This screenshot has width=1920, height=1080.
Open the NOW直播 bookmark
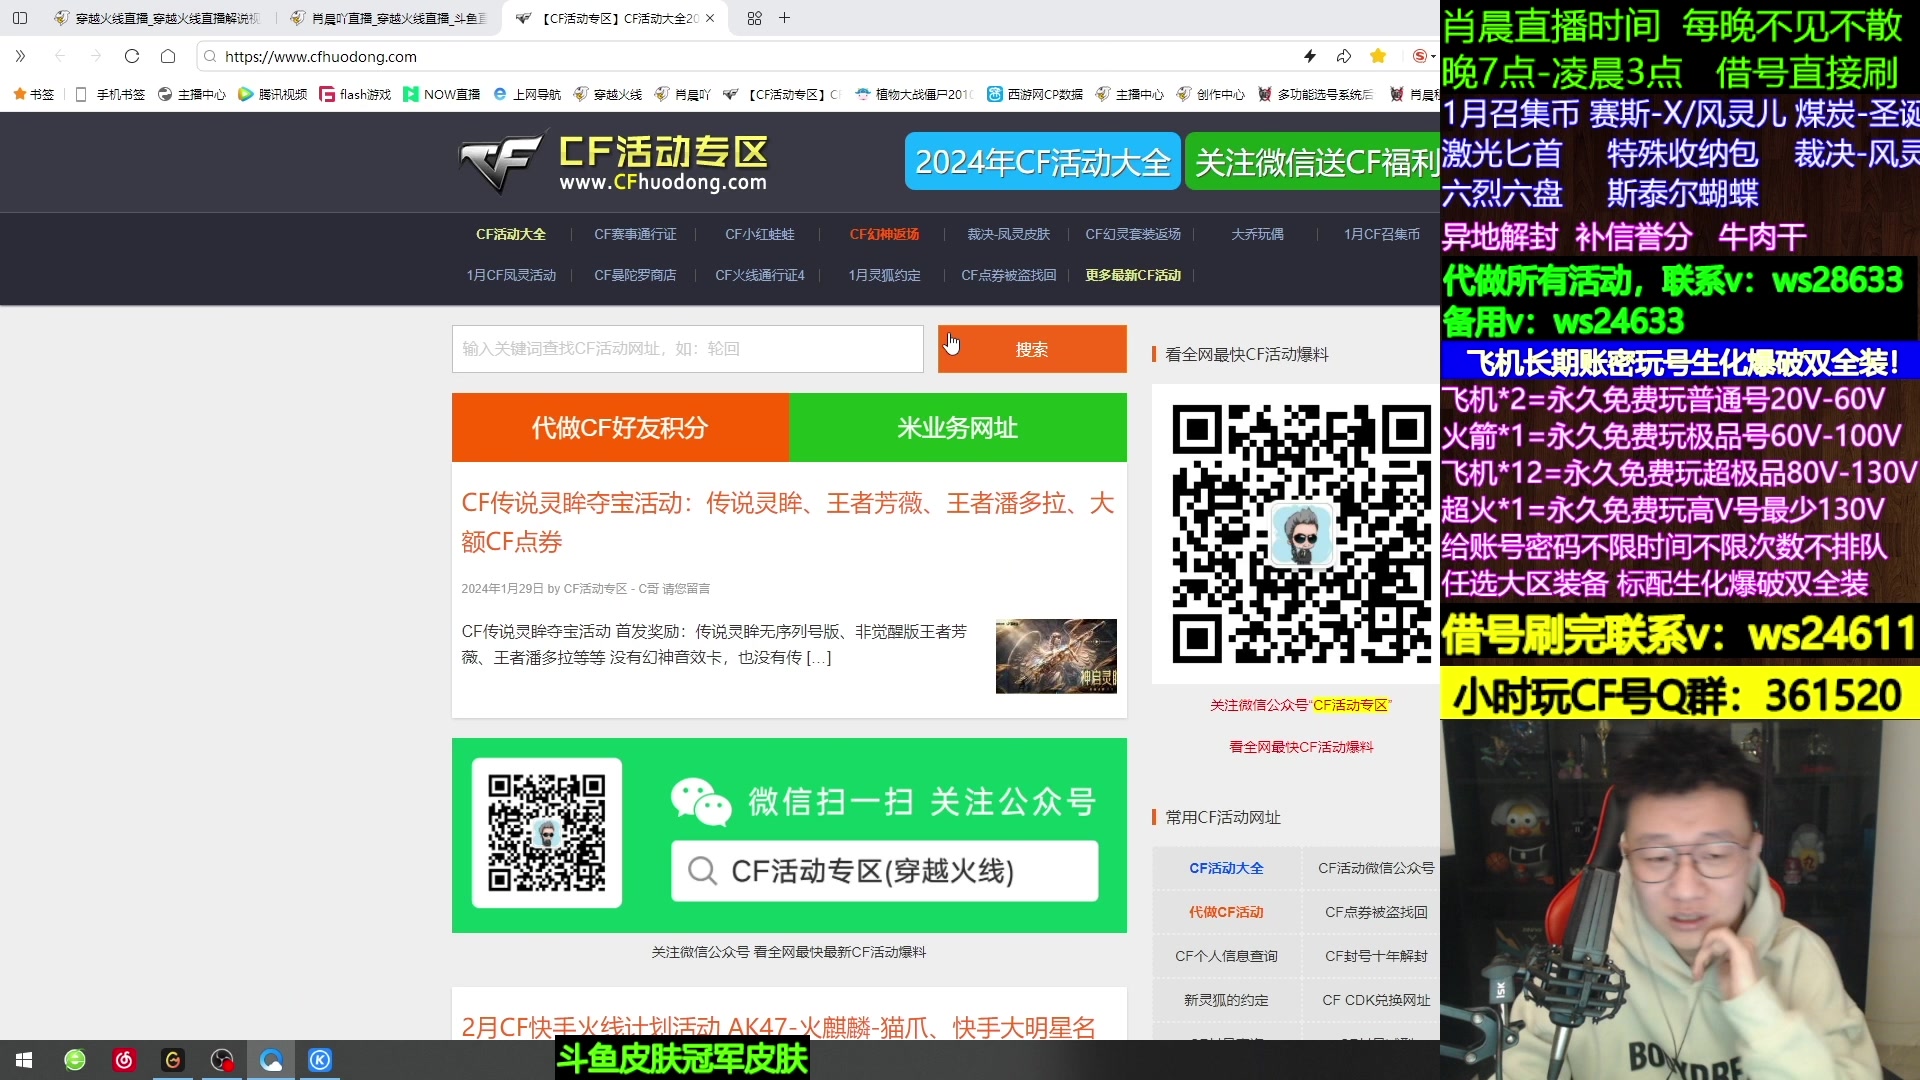click(441, 94)
